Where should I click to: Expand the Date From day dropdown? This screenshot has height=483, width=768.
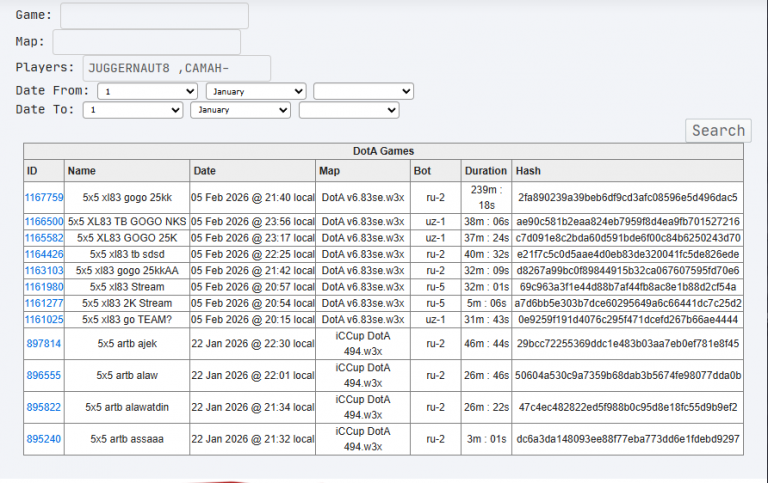point(147,91)
